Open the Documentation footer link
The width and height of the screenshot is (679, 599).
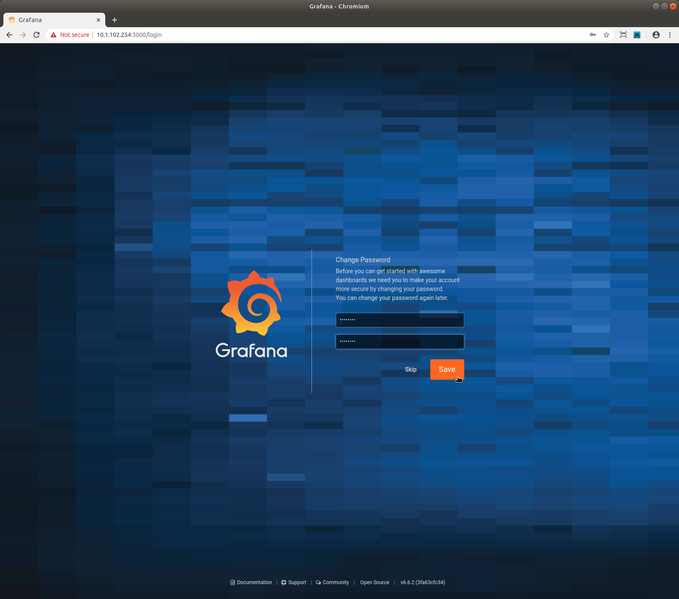coord(251,582)
